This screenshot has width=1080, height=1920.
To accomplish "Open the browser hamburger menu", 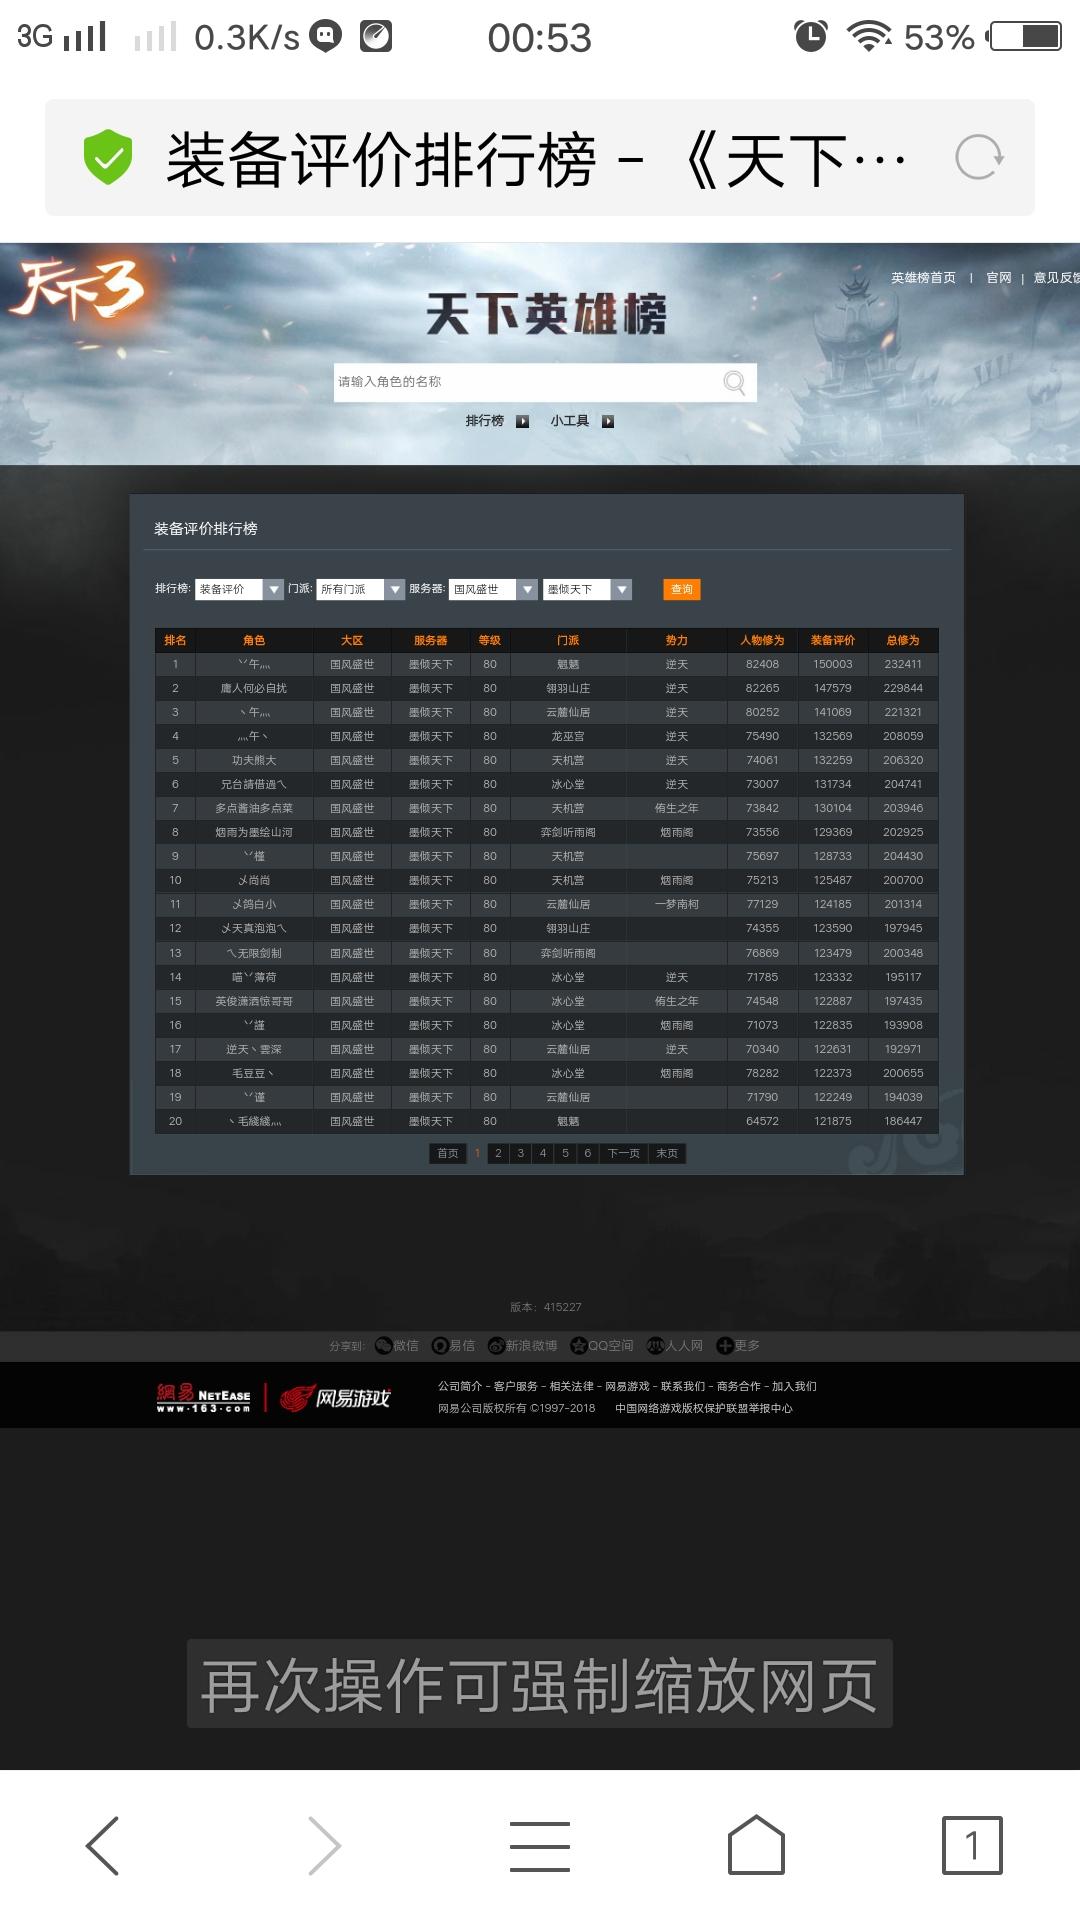I will (x=539, y=1845).
